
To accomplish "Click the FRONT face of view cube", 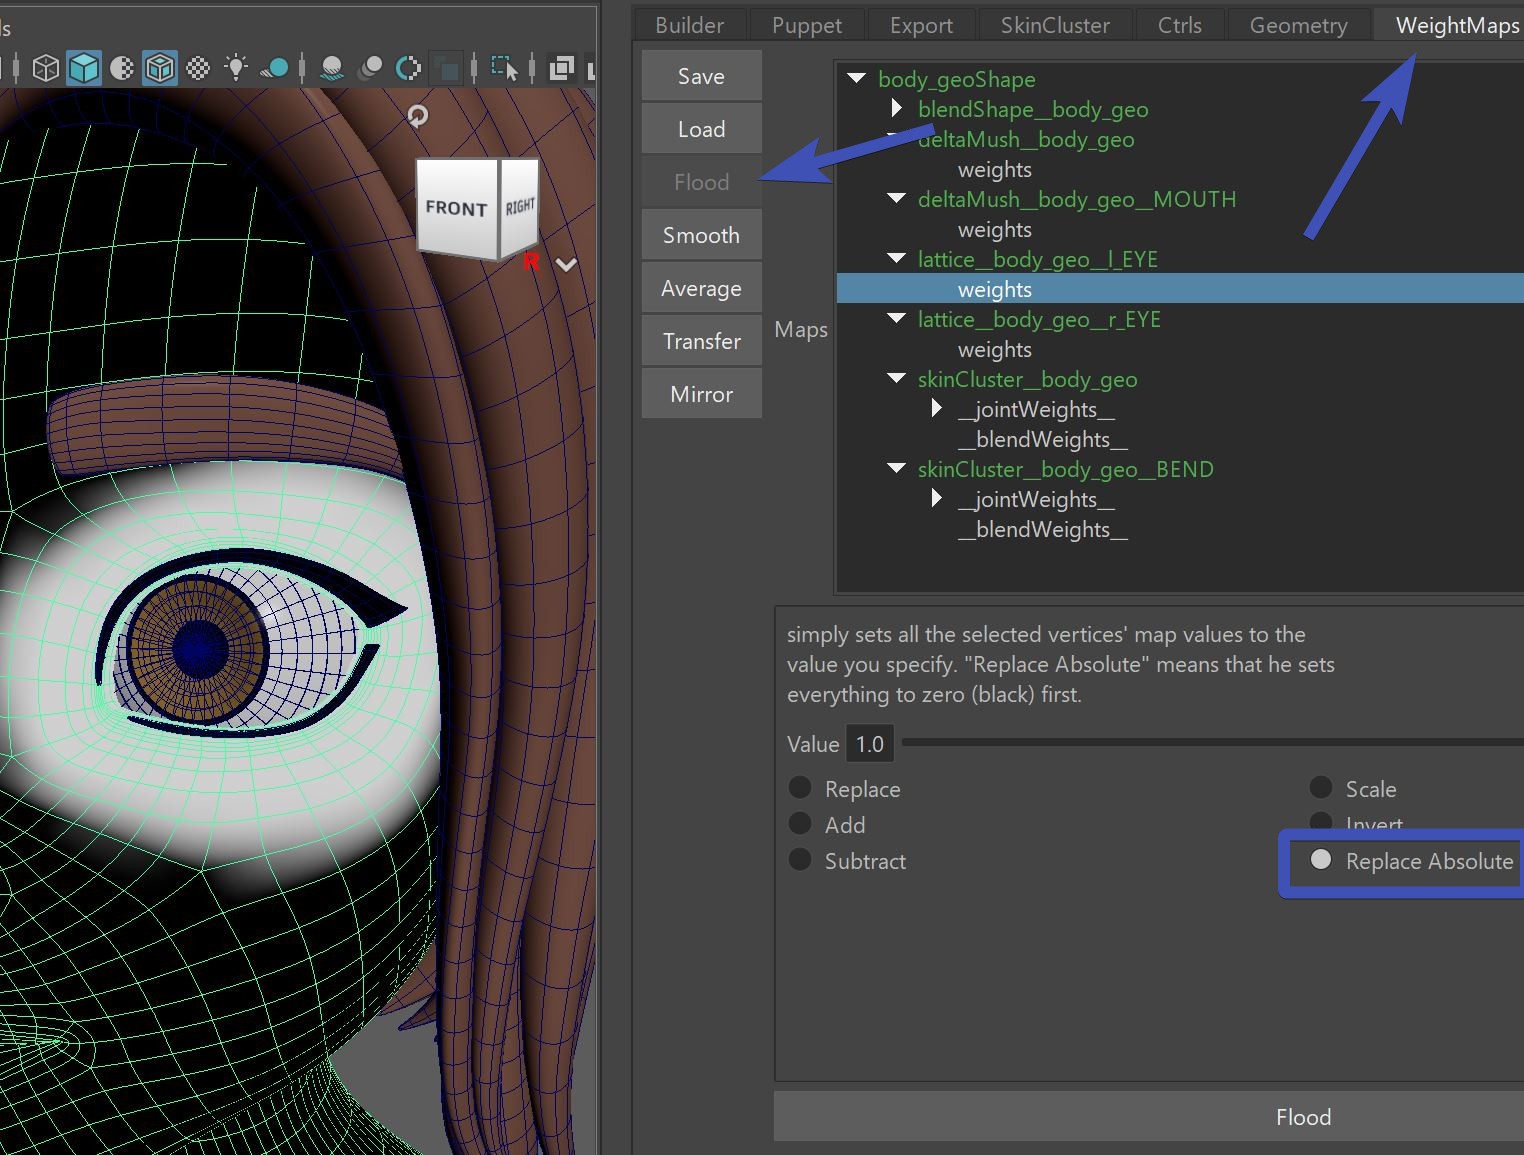I will (x=457, y=207).
